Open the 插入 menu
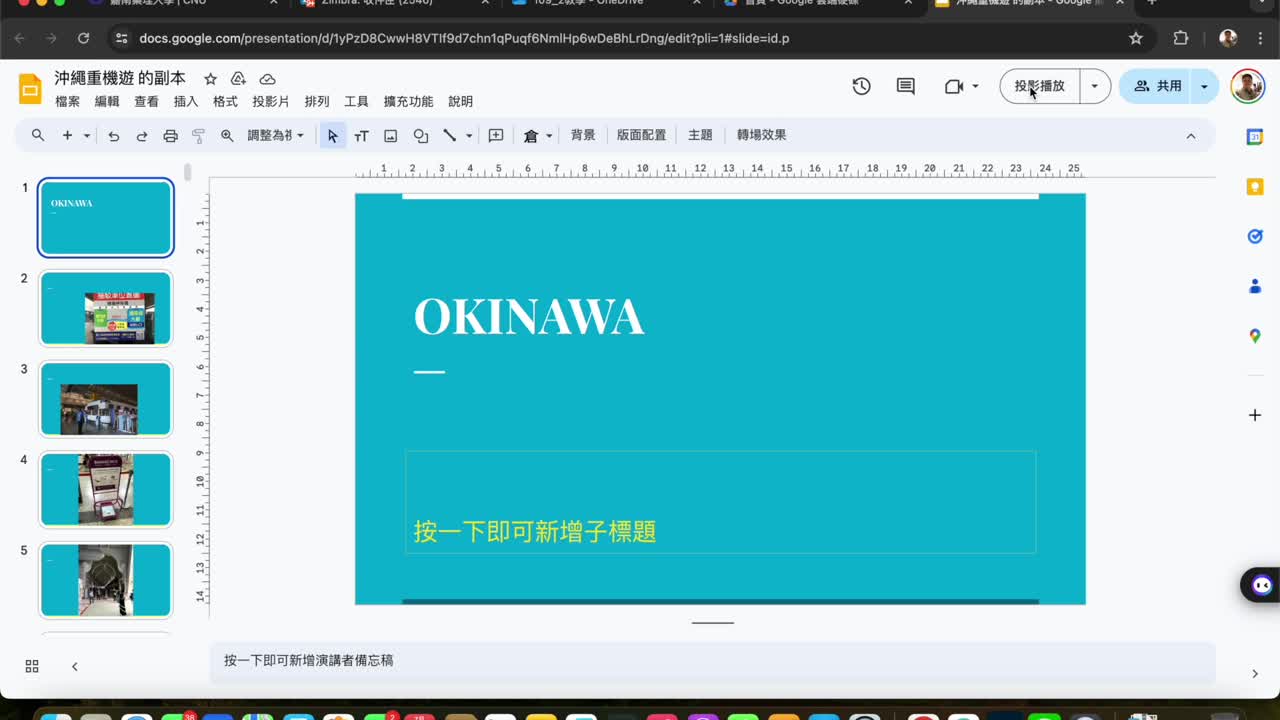Screen dimensions: 1280x720 (186, 102)
